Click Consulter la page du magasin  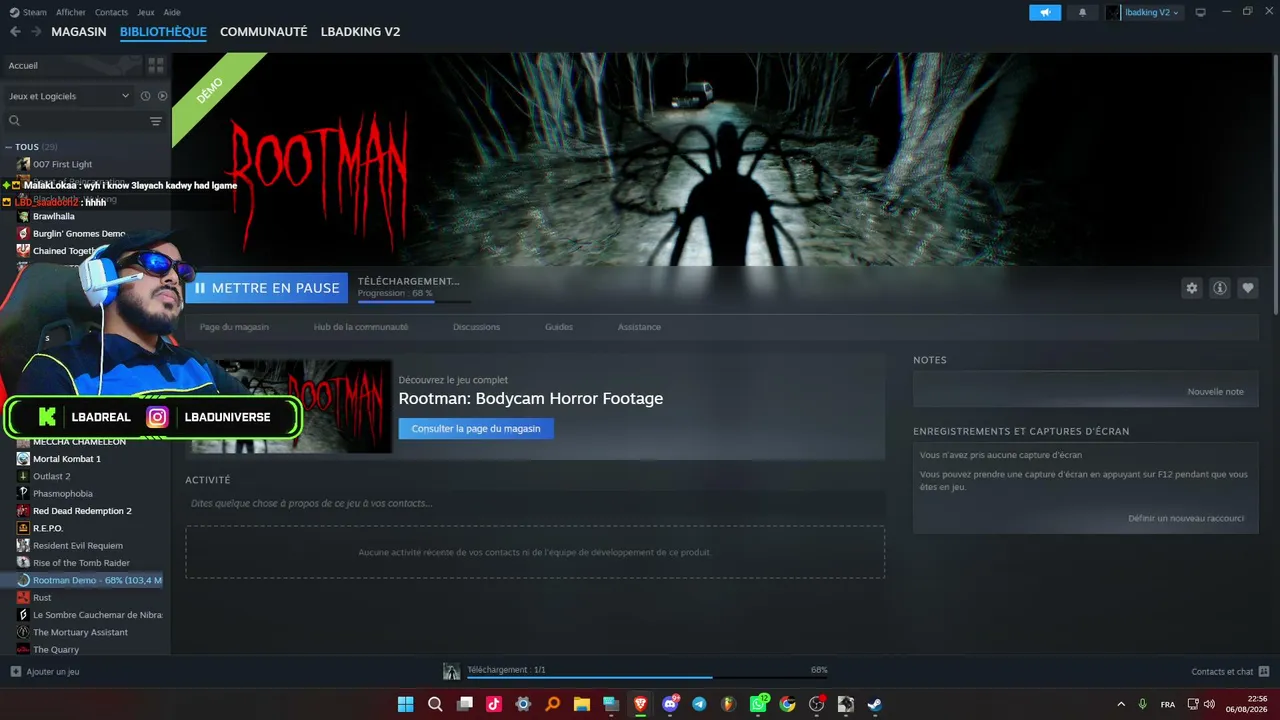[476, 428]
